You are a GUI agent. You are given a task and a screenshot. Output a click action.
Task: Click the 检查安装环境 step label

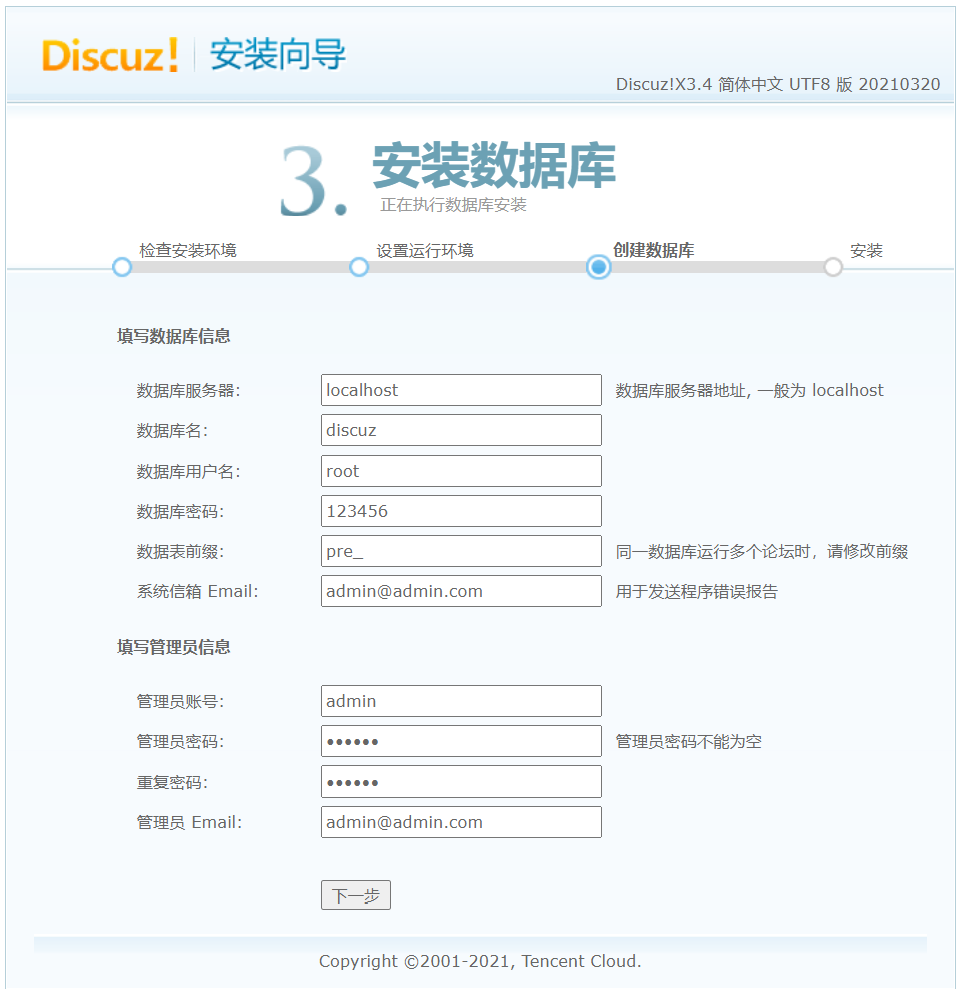click(x=188, y=250)
